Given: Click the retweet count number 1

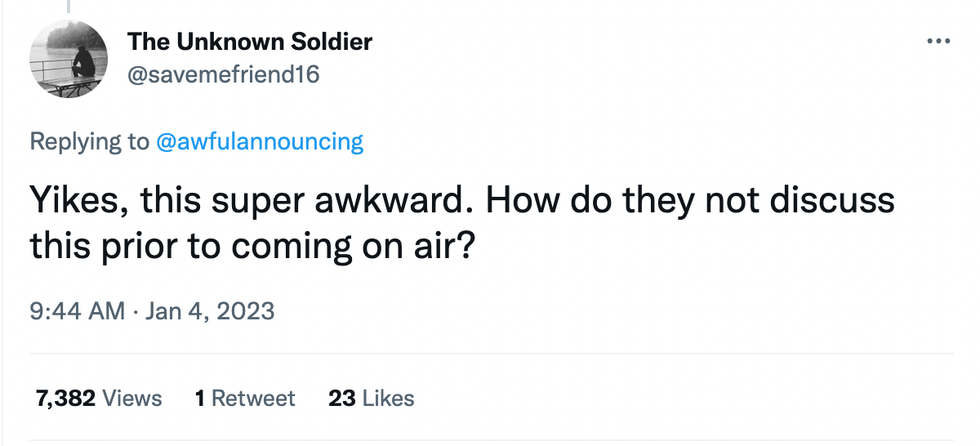Looking at the screenshot, I should tap(200, 398).
